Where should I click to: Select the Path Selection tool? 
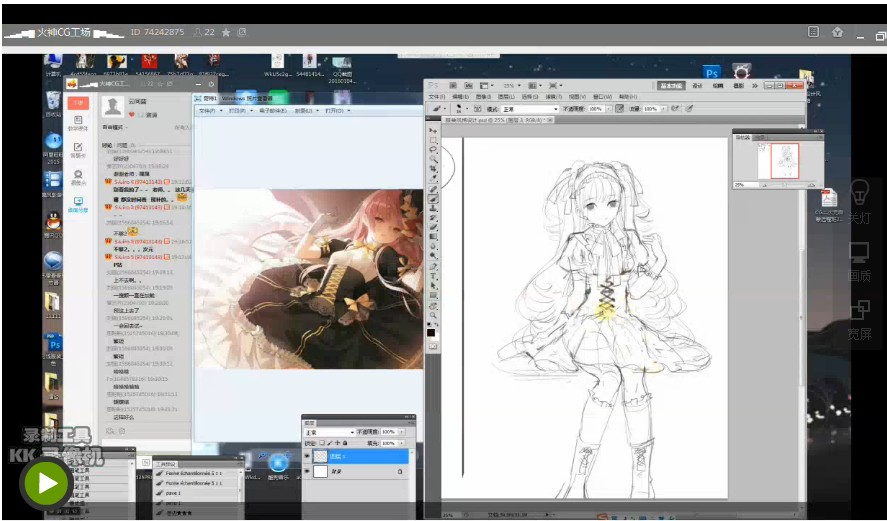(x=434, y=284)
